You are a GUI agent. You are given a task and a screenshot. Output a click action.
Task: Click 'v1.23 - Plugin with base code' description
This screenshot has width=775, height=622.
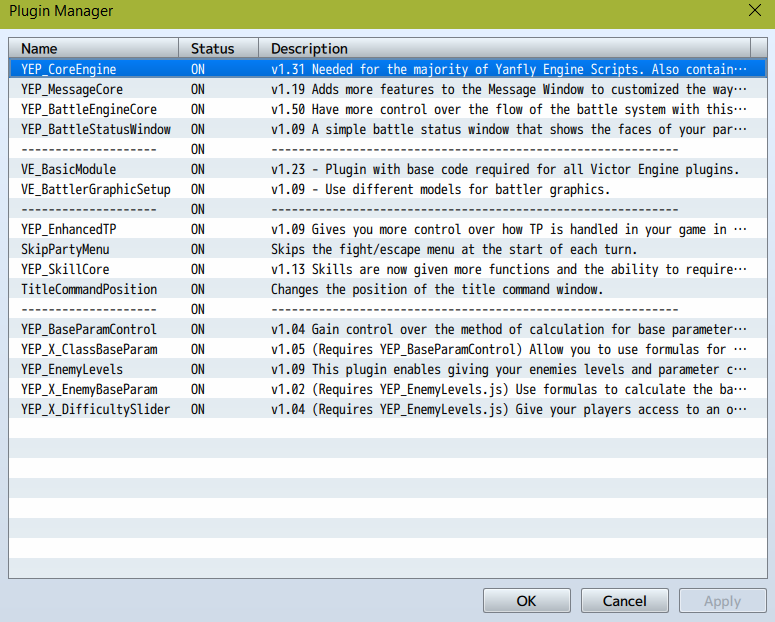[505, 170]
